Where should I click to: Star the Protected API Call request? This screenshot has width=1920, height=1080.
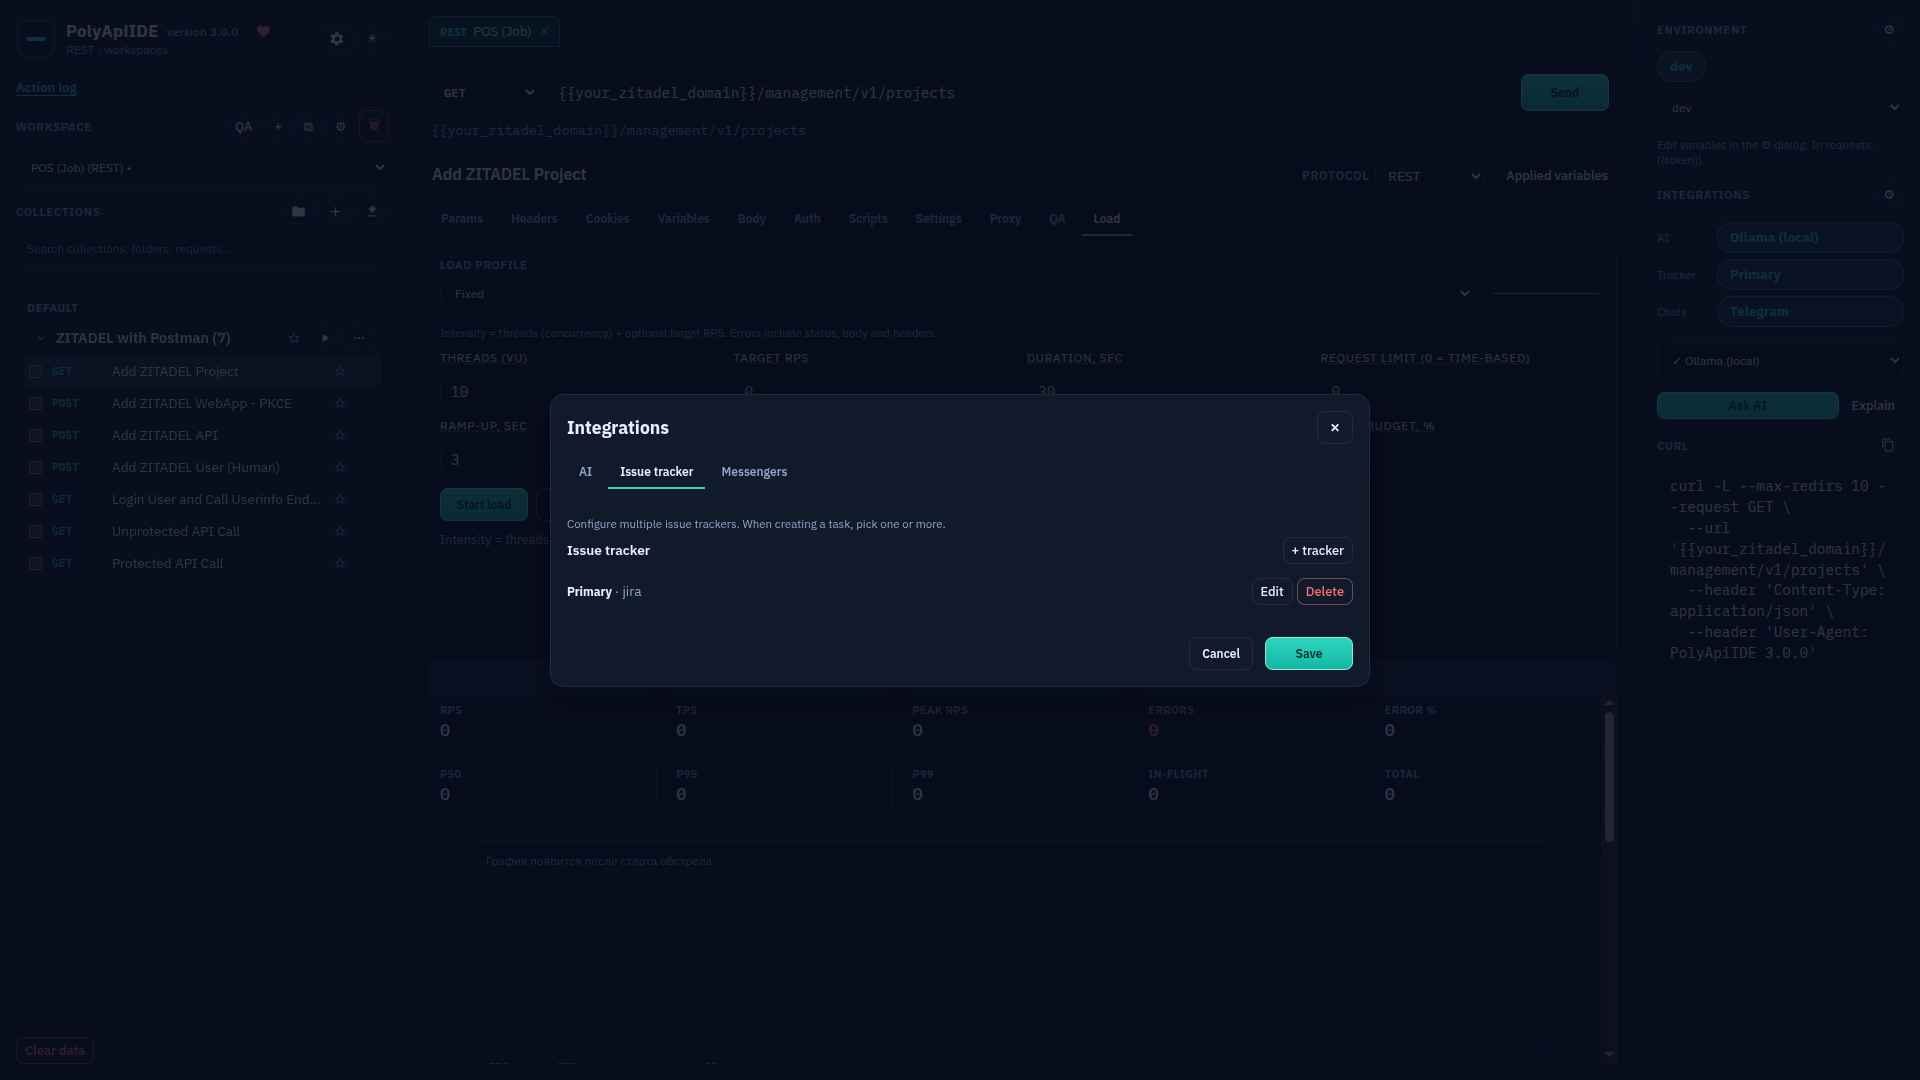coord(340,563)
